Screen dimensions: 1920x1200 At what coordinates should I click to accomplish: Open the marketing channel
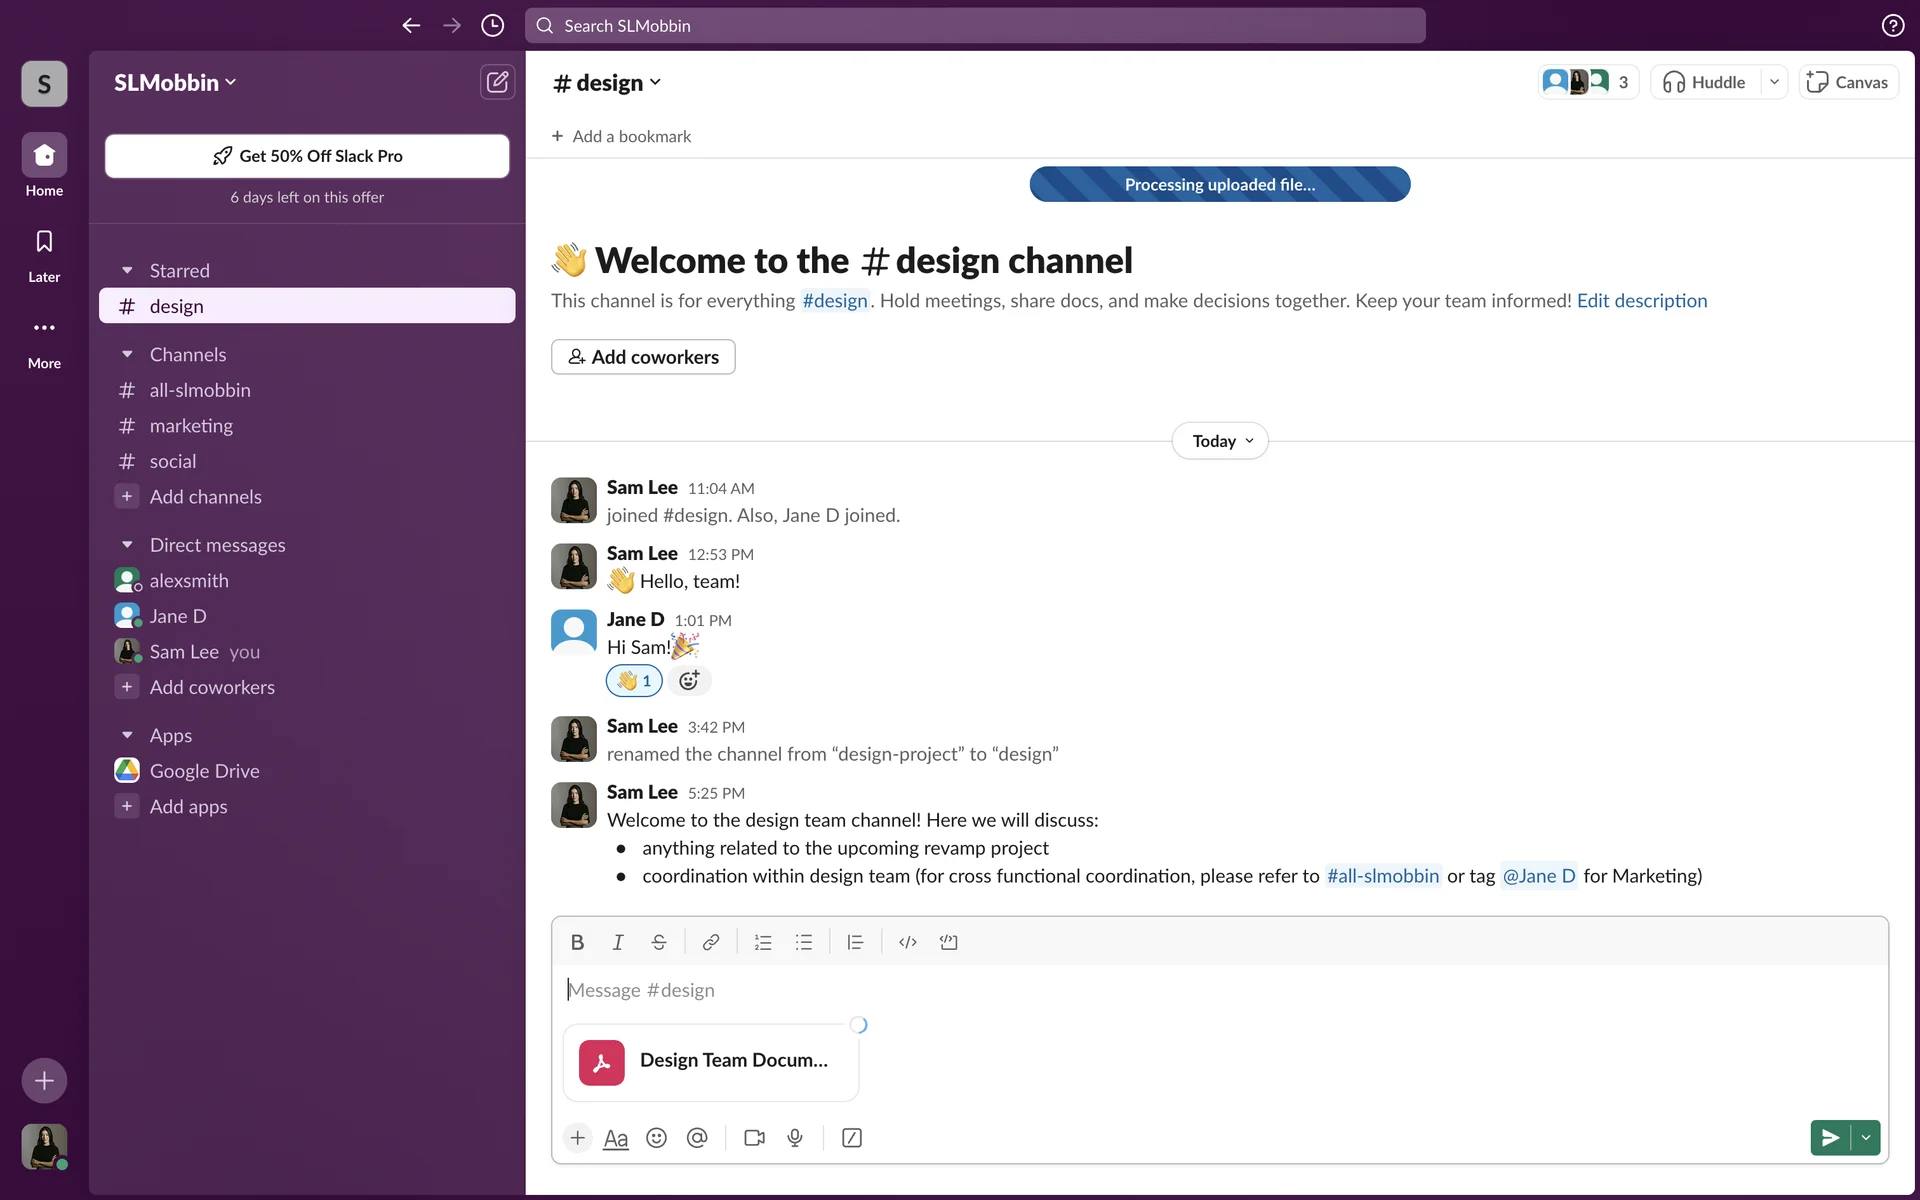tap(191, 426)
